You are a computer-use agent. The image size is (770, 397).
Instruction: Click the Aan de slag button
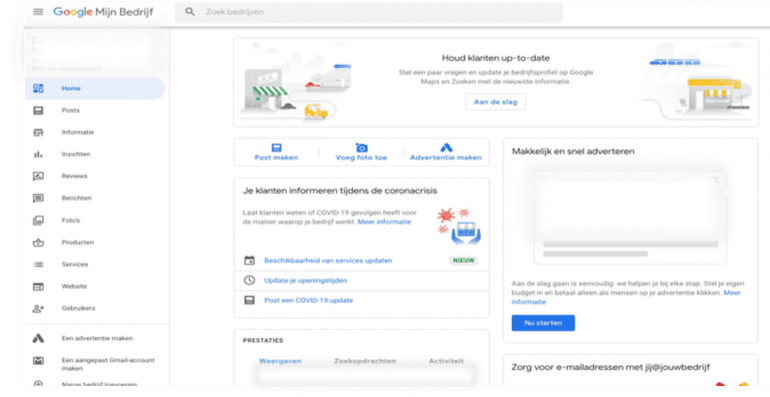[x=495, y=102]
